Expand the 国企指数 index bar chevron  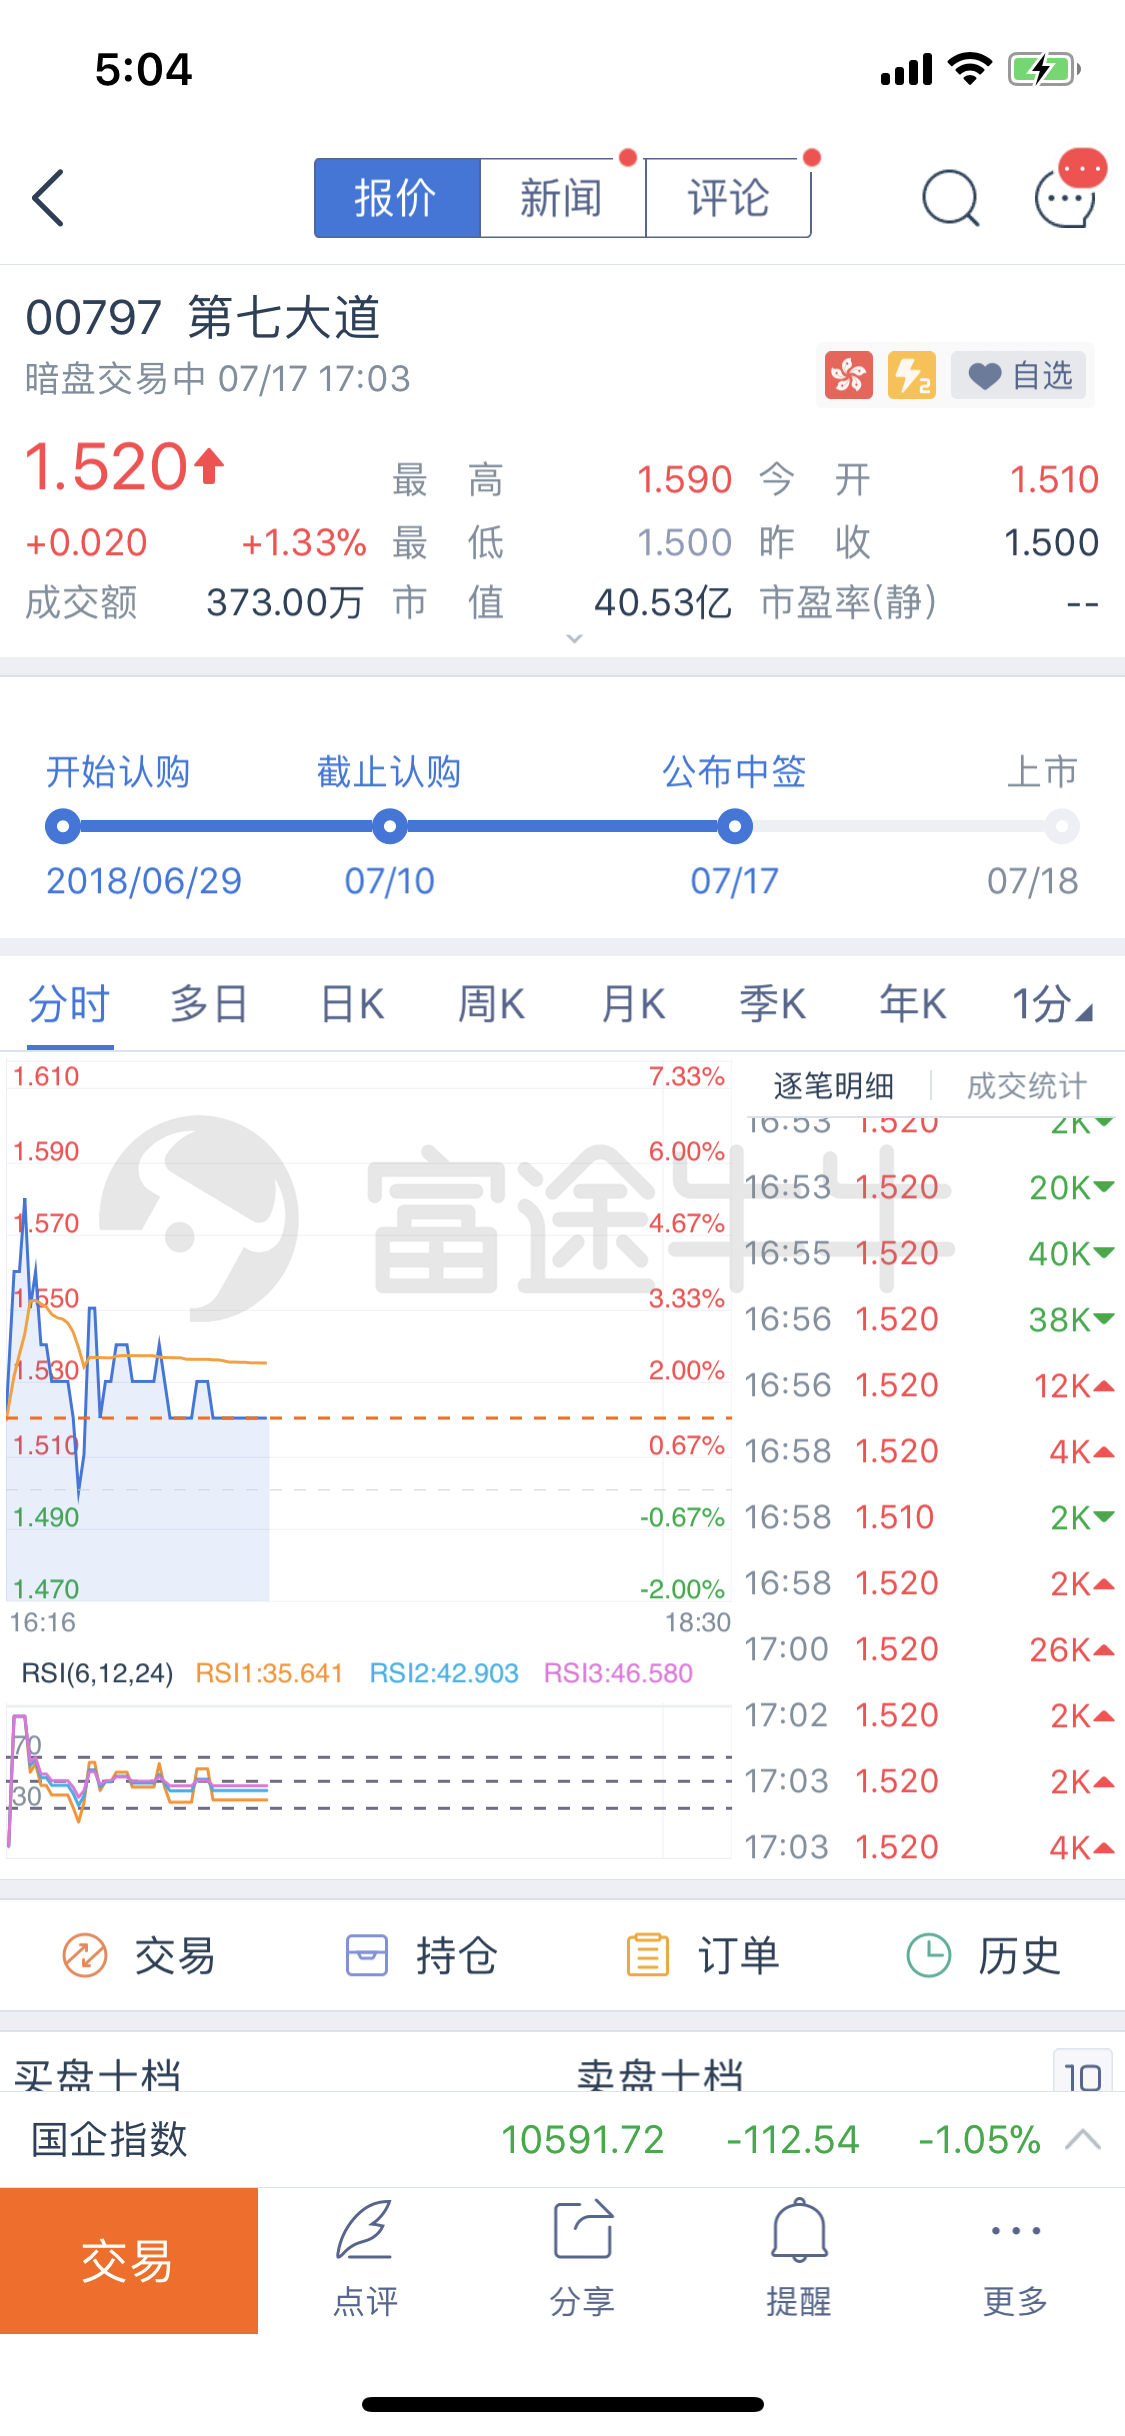pos(1083,2140)
